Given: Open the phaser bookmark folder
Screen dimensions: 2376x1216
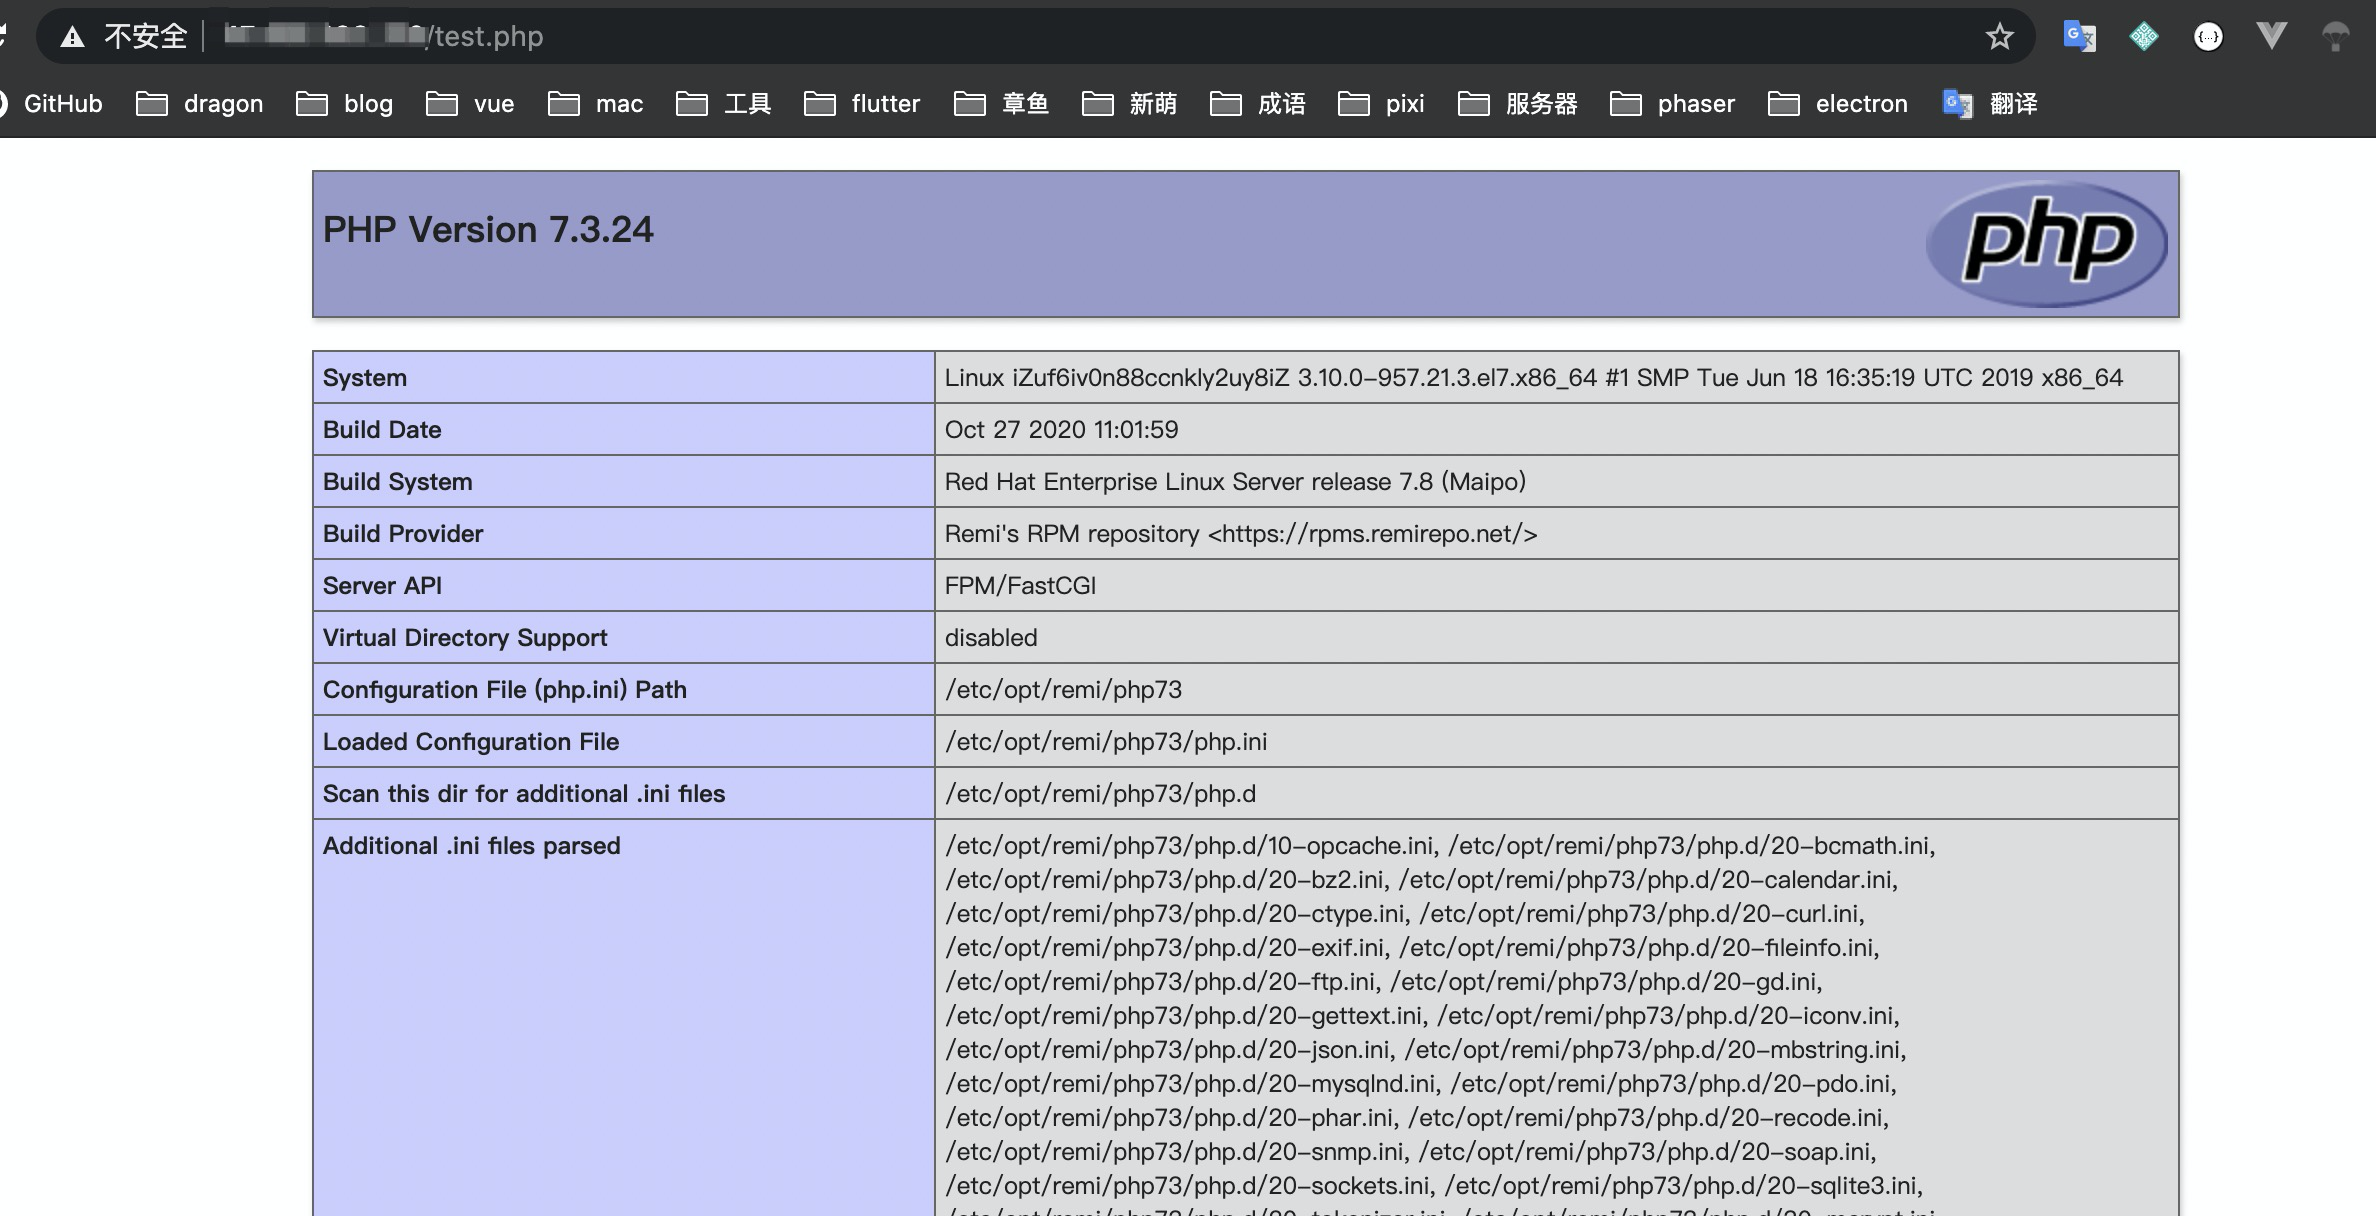Looking at the screenshot, I should point(1673,104).
